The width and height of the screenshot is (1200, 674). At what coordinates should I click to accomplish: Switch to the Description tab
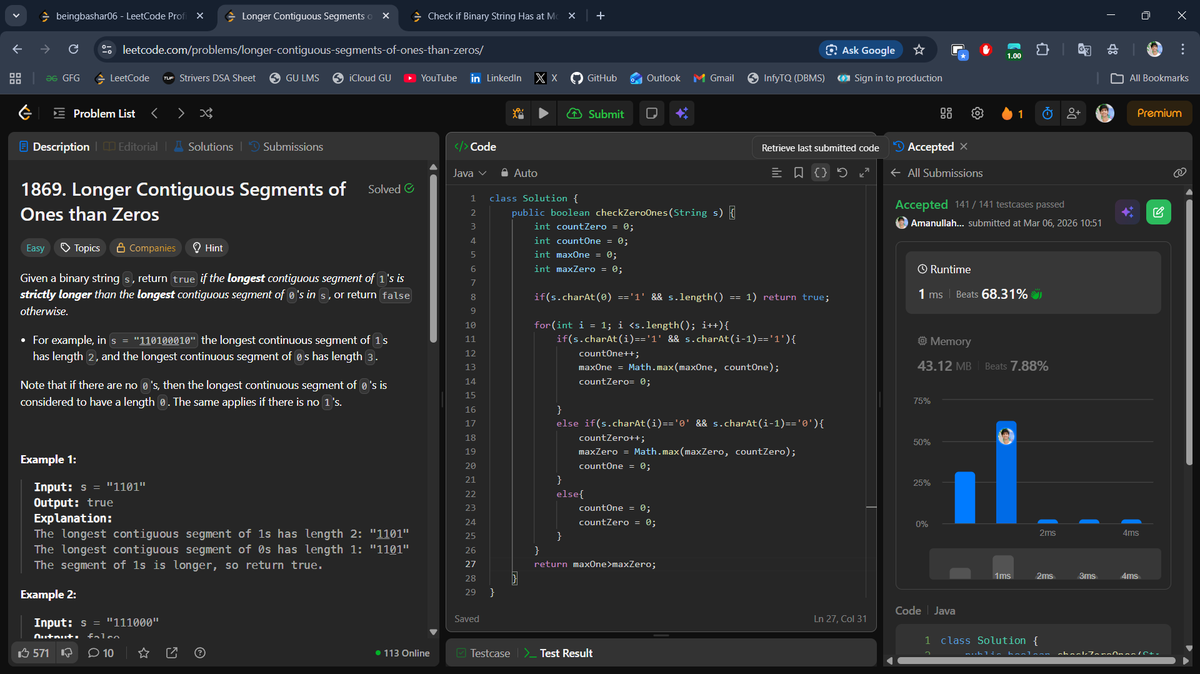pyautogui.click(x=55, y=146)
